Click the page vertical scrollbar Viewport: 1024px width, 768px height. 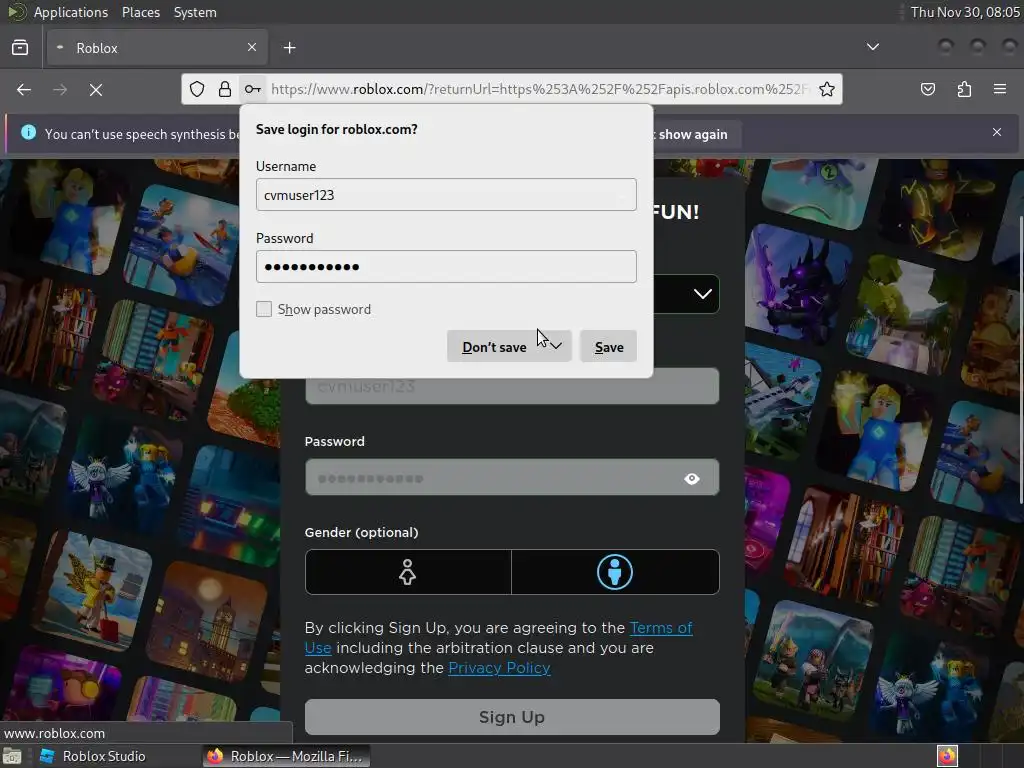click(x=1020, y=359)
